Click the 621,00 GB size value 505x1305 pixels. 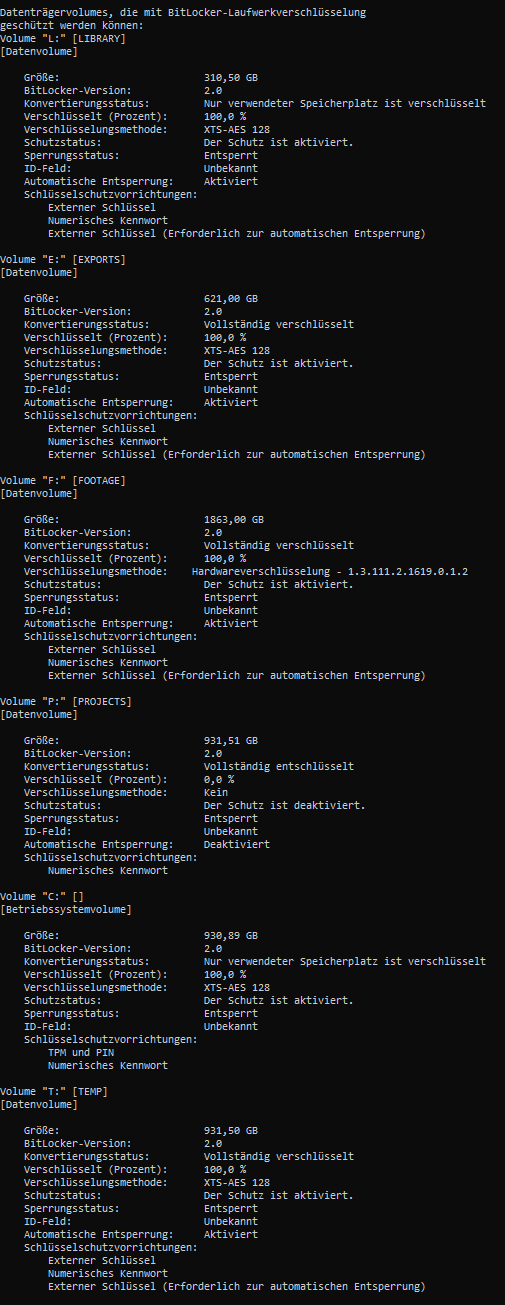[x=231, y=298]
